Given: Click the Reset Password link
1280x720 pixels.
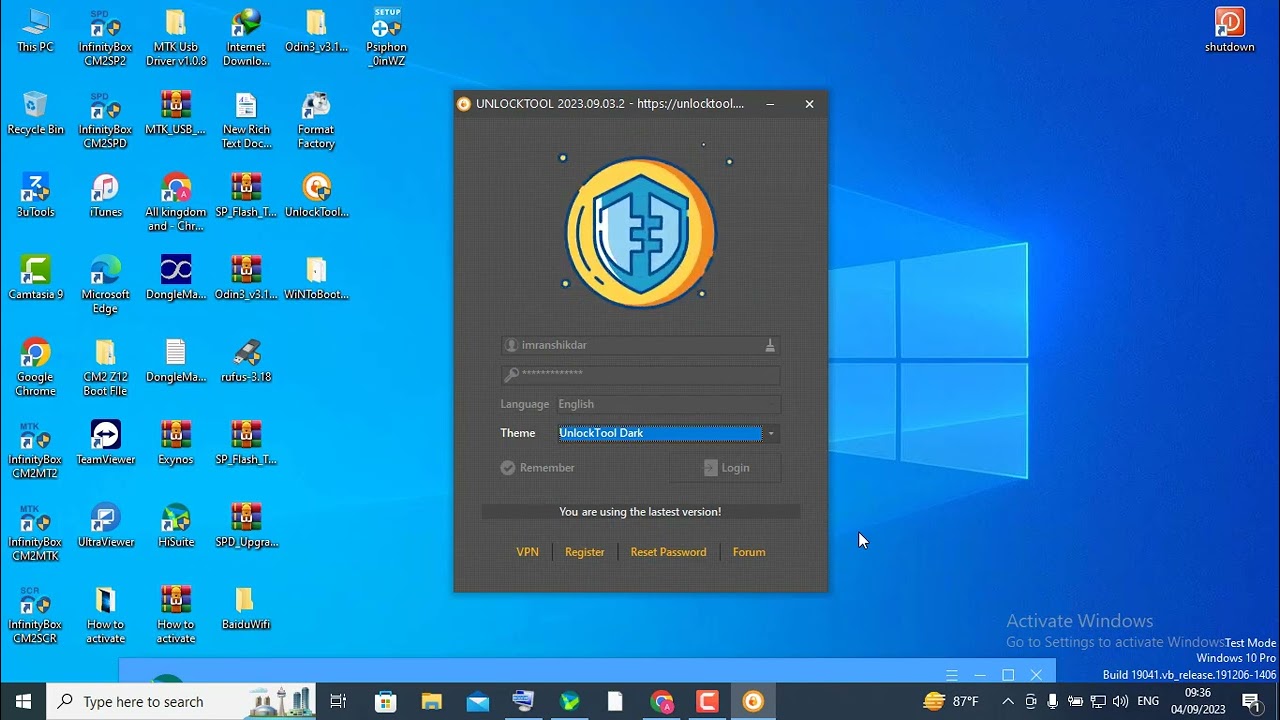Looking at the screenshot, I should (x=668, y=552).
